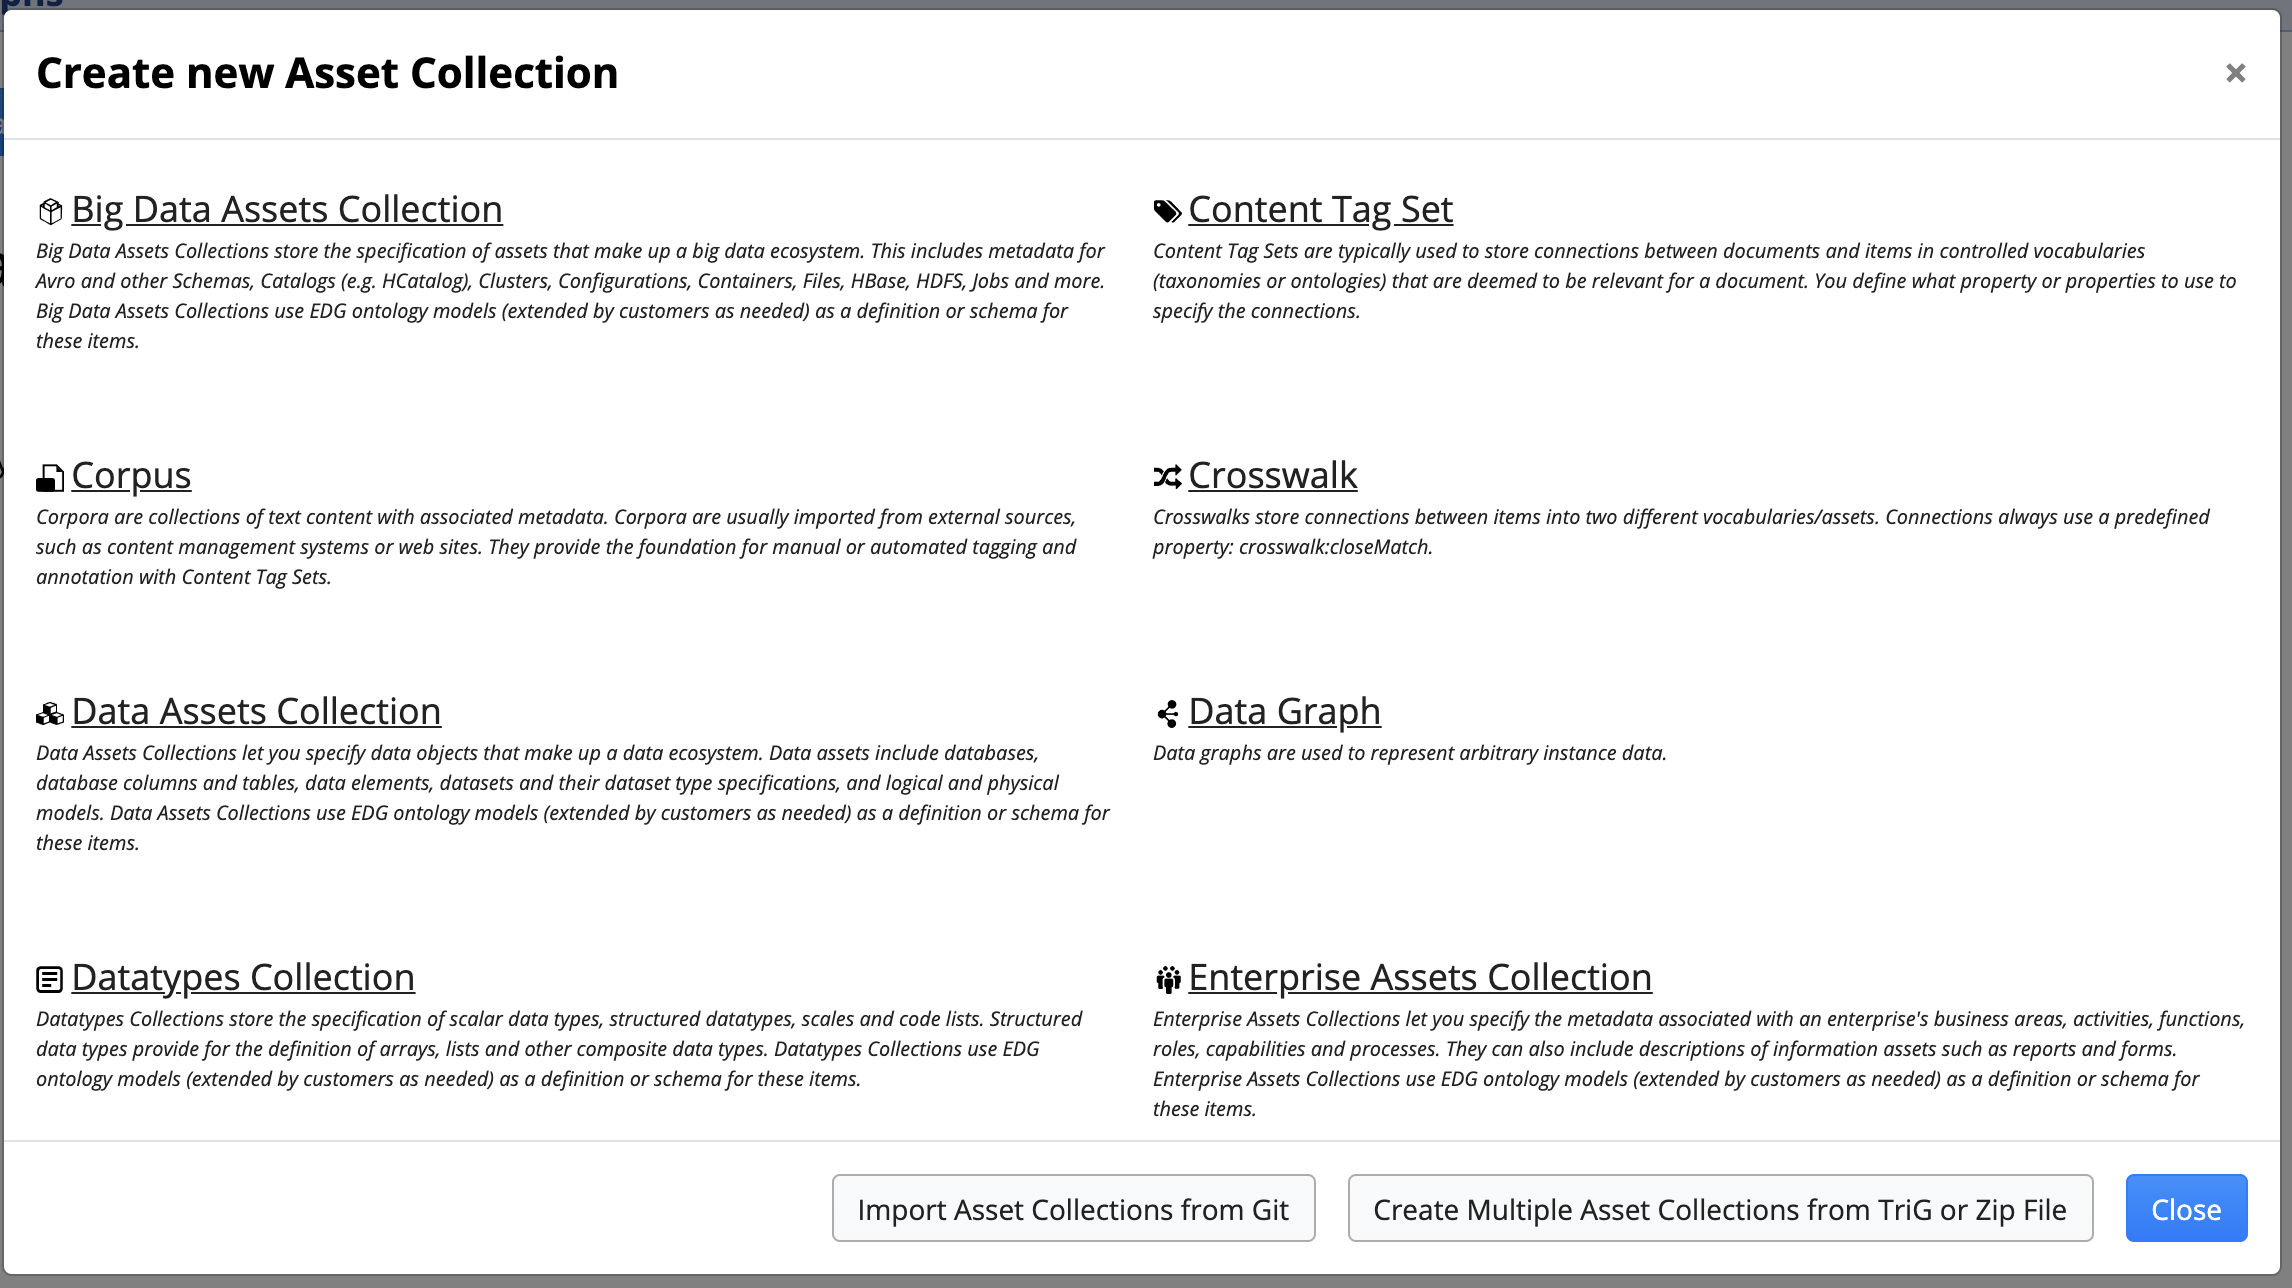Click the Data Graph icon
2292x1288 pixels.
pyautogui.click(x=1165, y=712)
